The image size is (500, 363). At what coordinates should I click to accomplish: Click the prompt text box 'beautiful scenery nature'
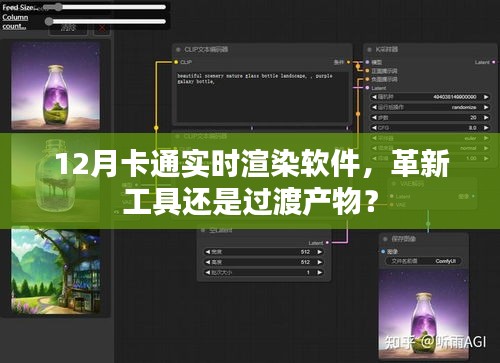pos(262,97)
